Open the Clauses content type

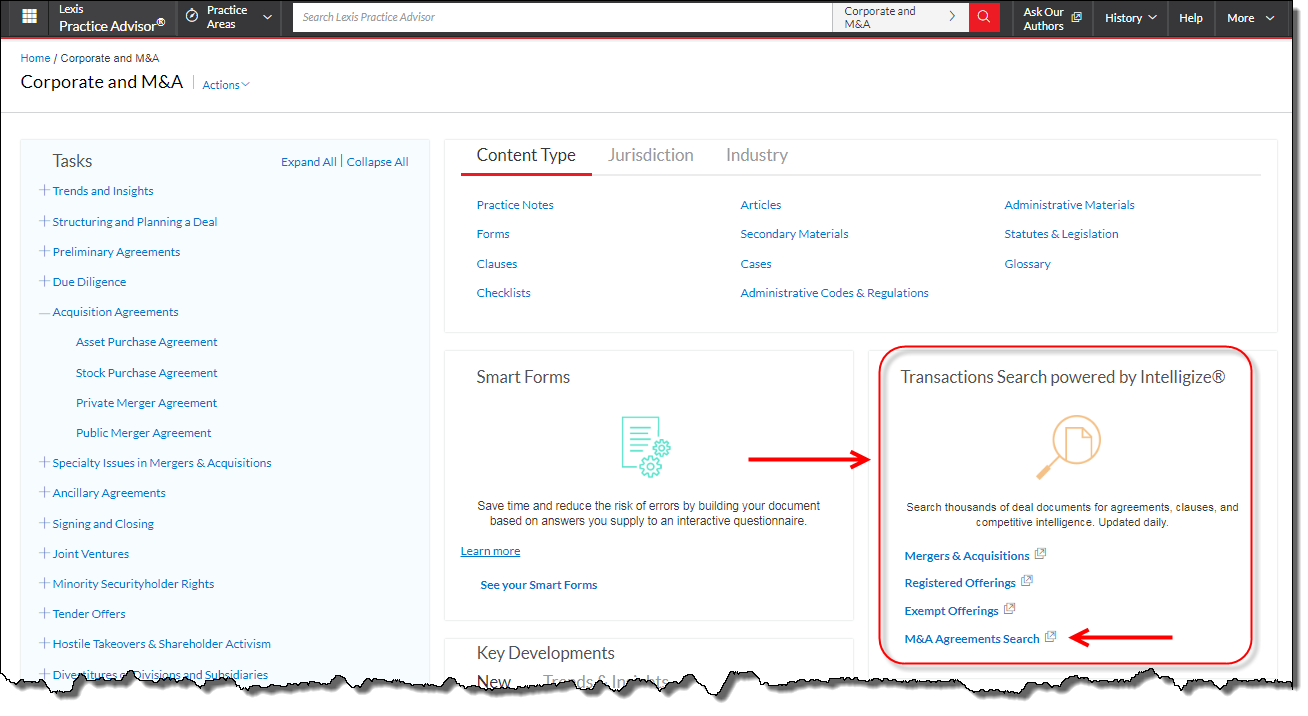(497, 264)
